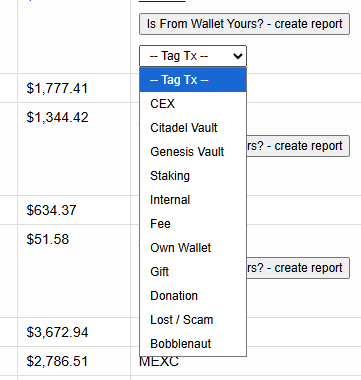Click create report button beside $51.58 row

298,268
